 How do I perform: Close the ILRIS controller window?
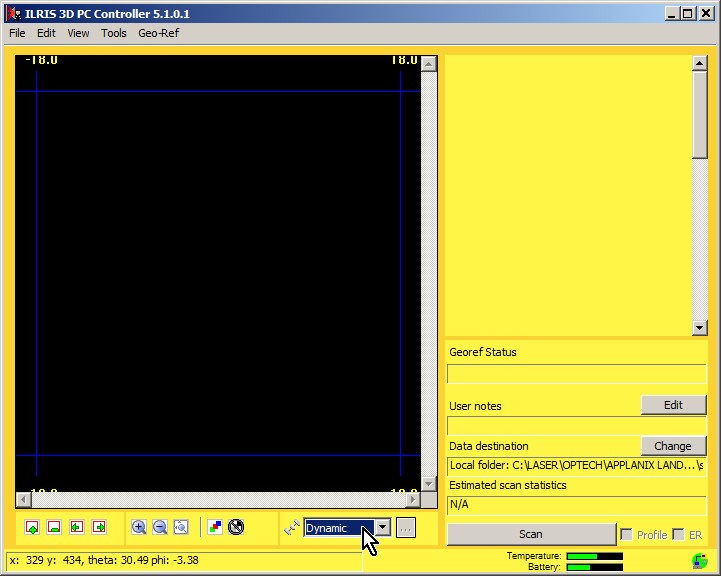(706, 13)
